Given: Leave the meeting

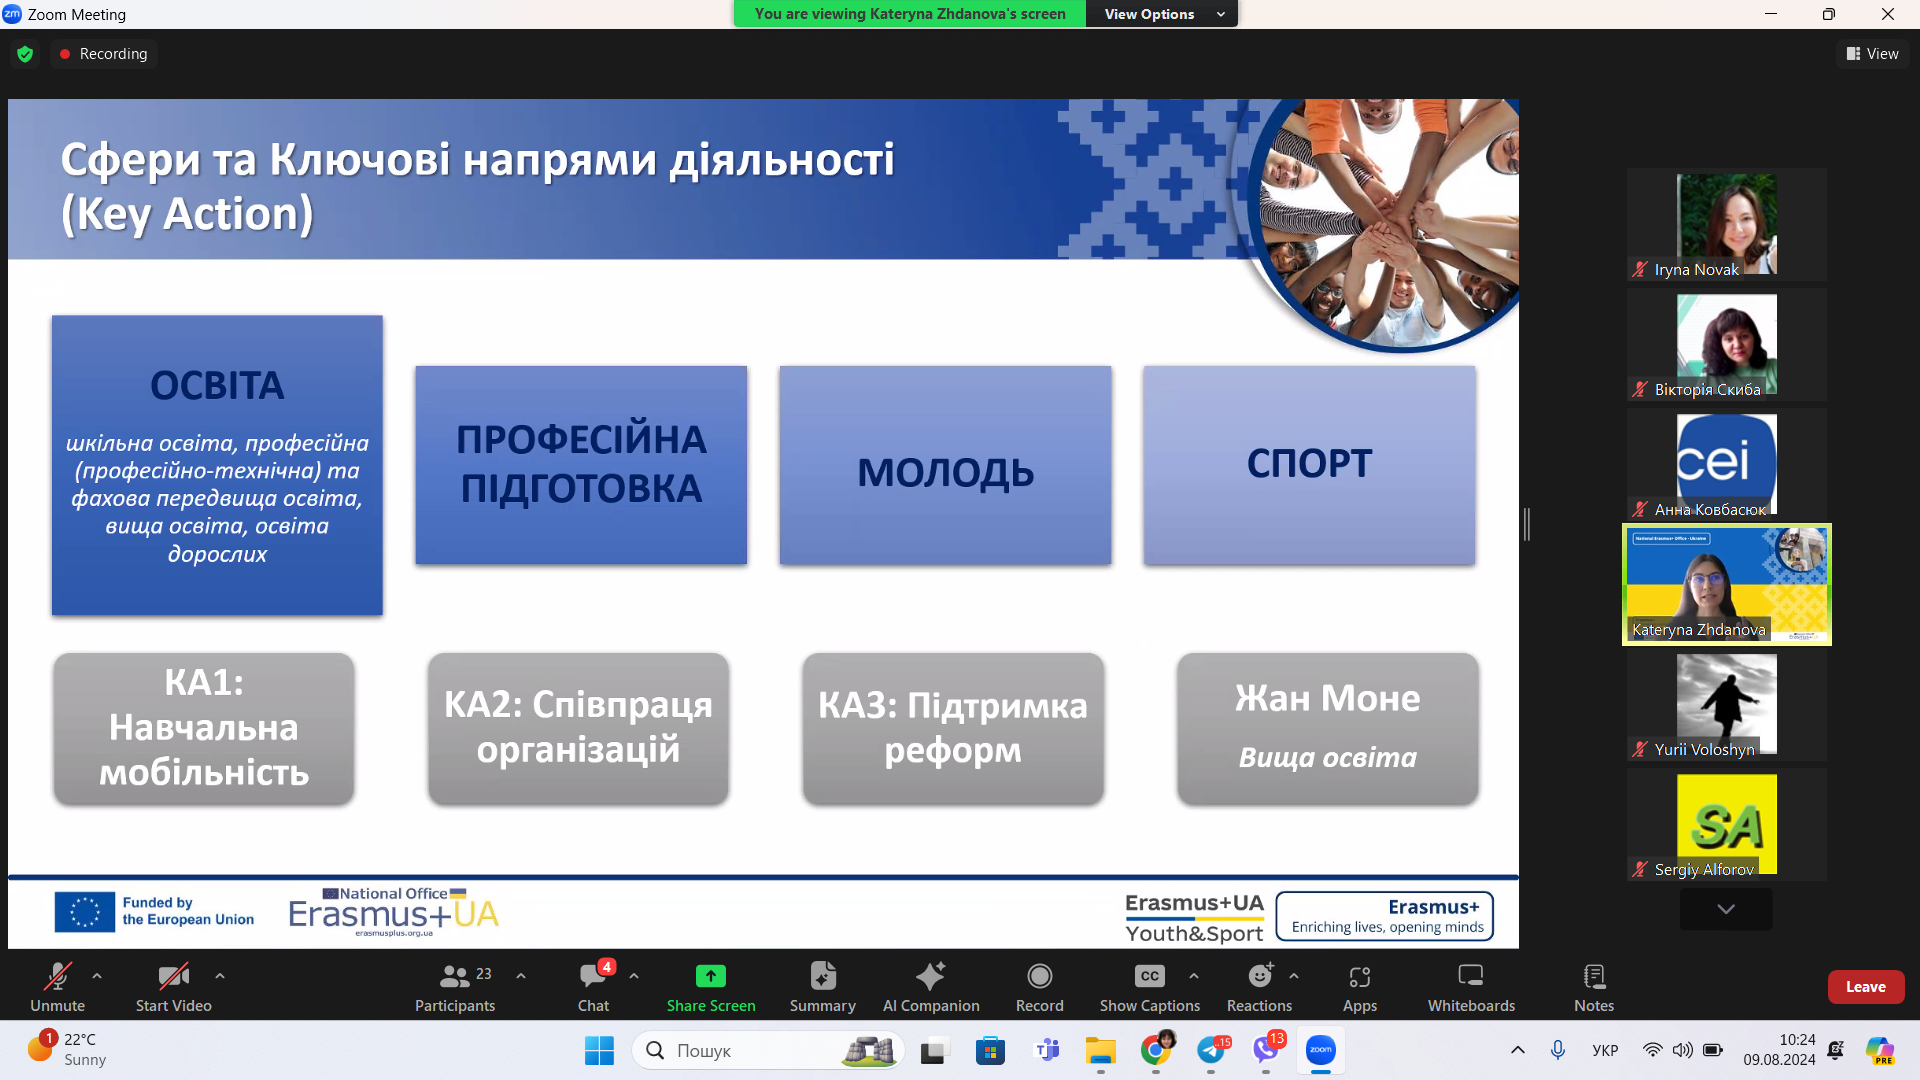Looking at the screenshot, I should 1866,986.
